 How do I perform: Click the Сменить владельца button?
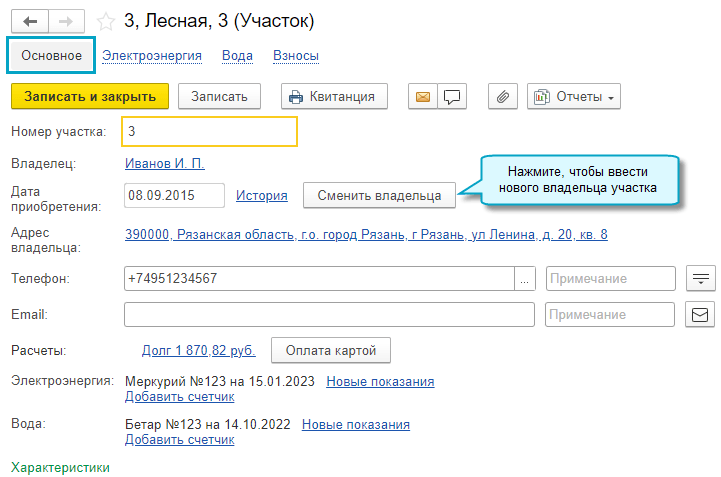click(x=379, y=196)
